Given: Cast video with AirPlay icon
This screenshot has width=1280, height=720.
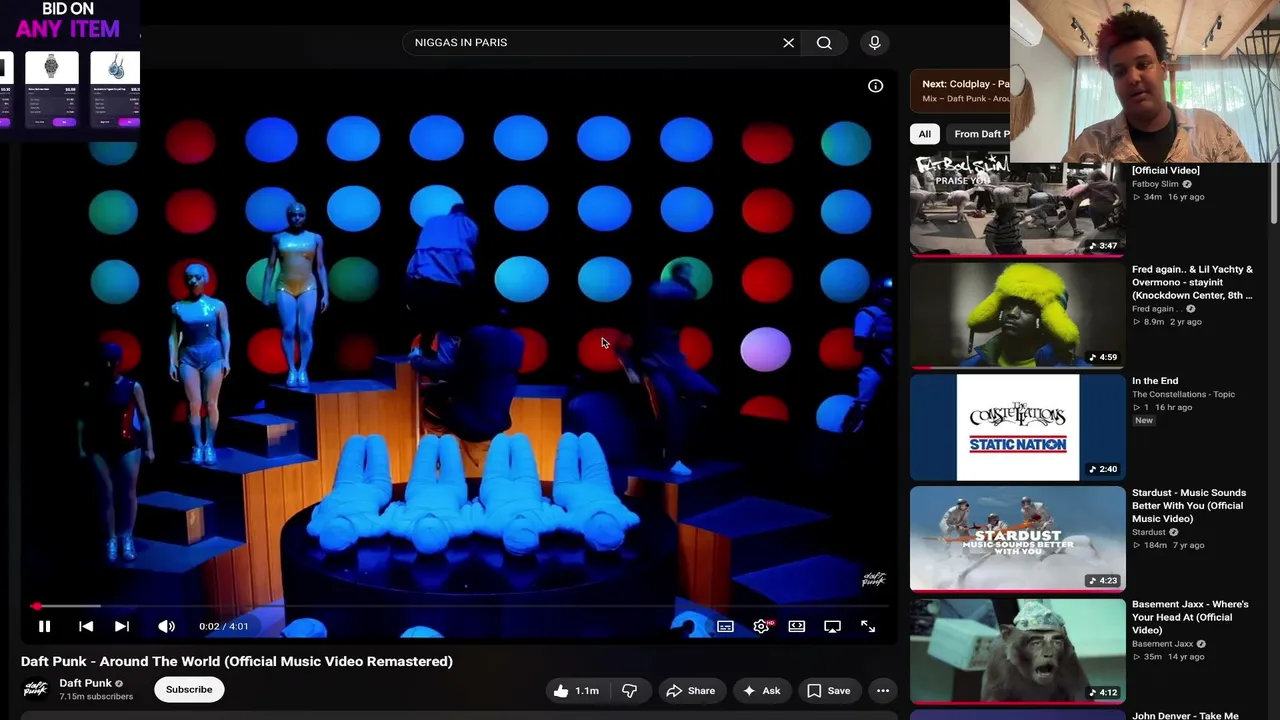Looking at the screenshot, I should point(832,626).
